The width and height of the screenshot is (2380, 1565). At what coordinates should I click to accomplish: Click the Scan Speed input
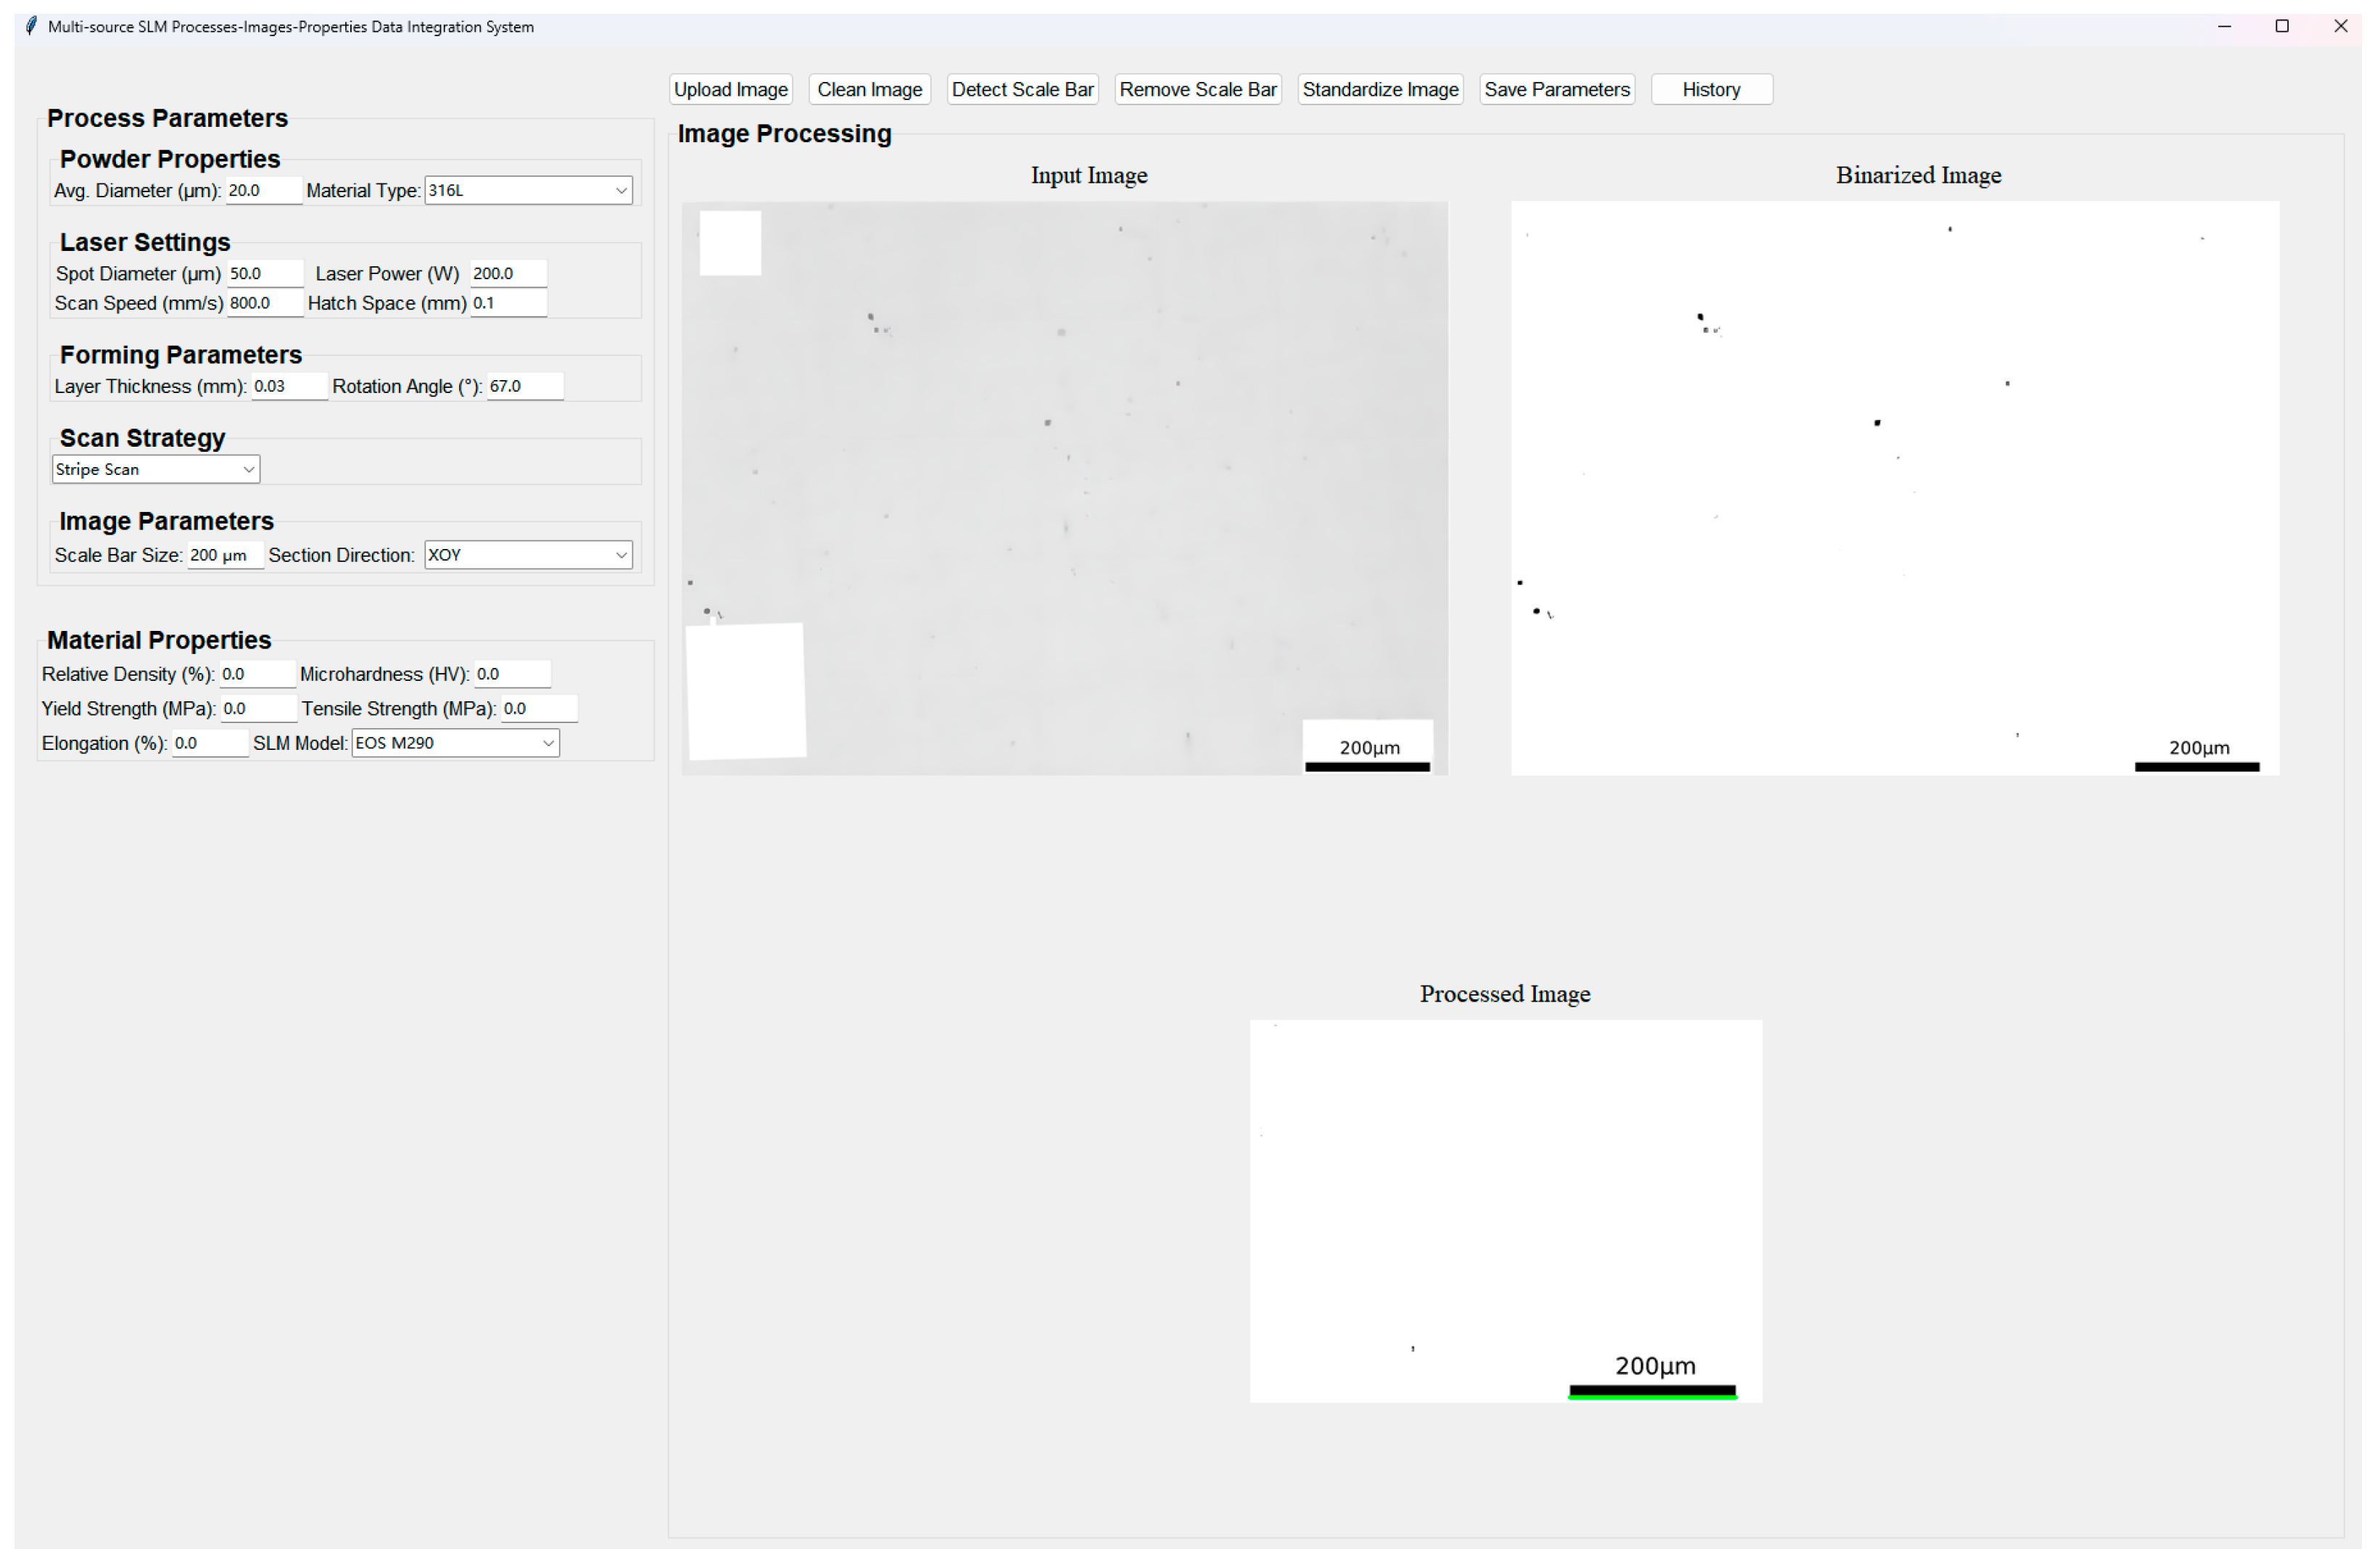click(263, 304)
